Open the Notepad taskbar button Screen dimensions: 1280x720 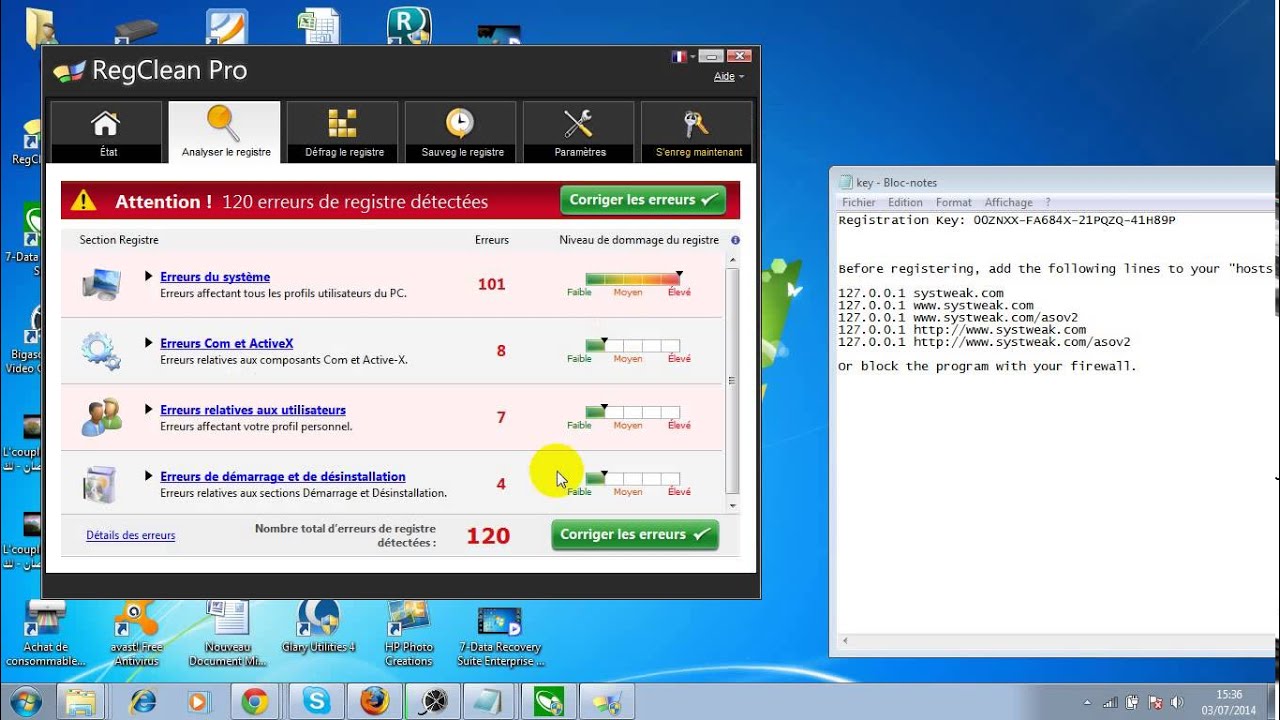pos(491,702)
